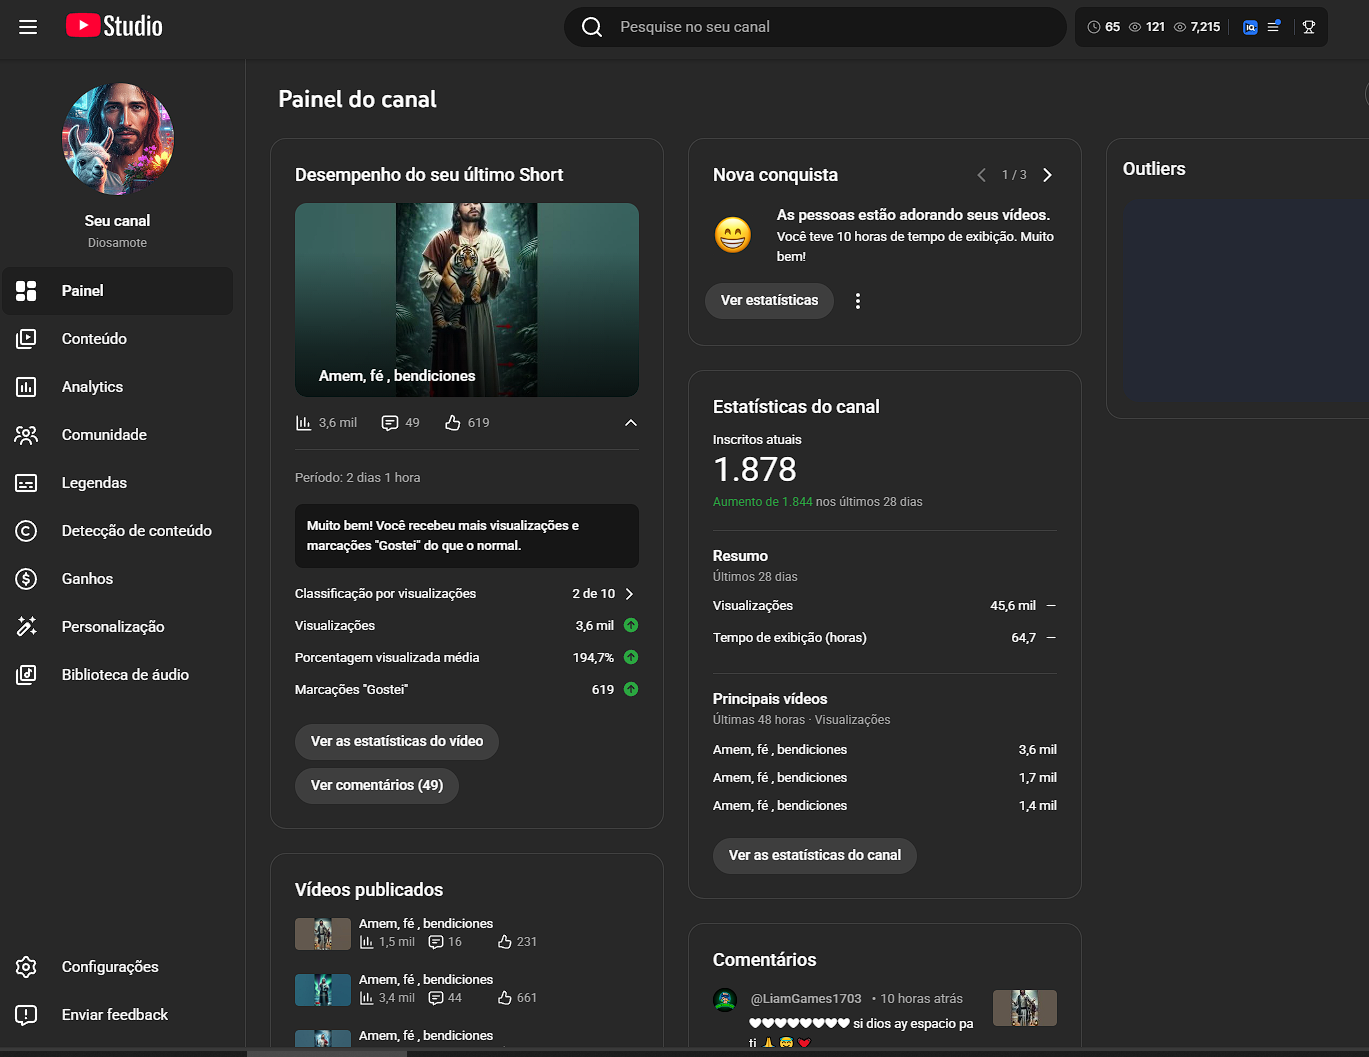The width and height of the screenshot is (1369, 1057).
Task: Click the Analytics bar chart icon in sidebar
Action: [26, 387]
